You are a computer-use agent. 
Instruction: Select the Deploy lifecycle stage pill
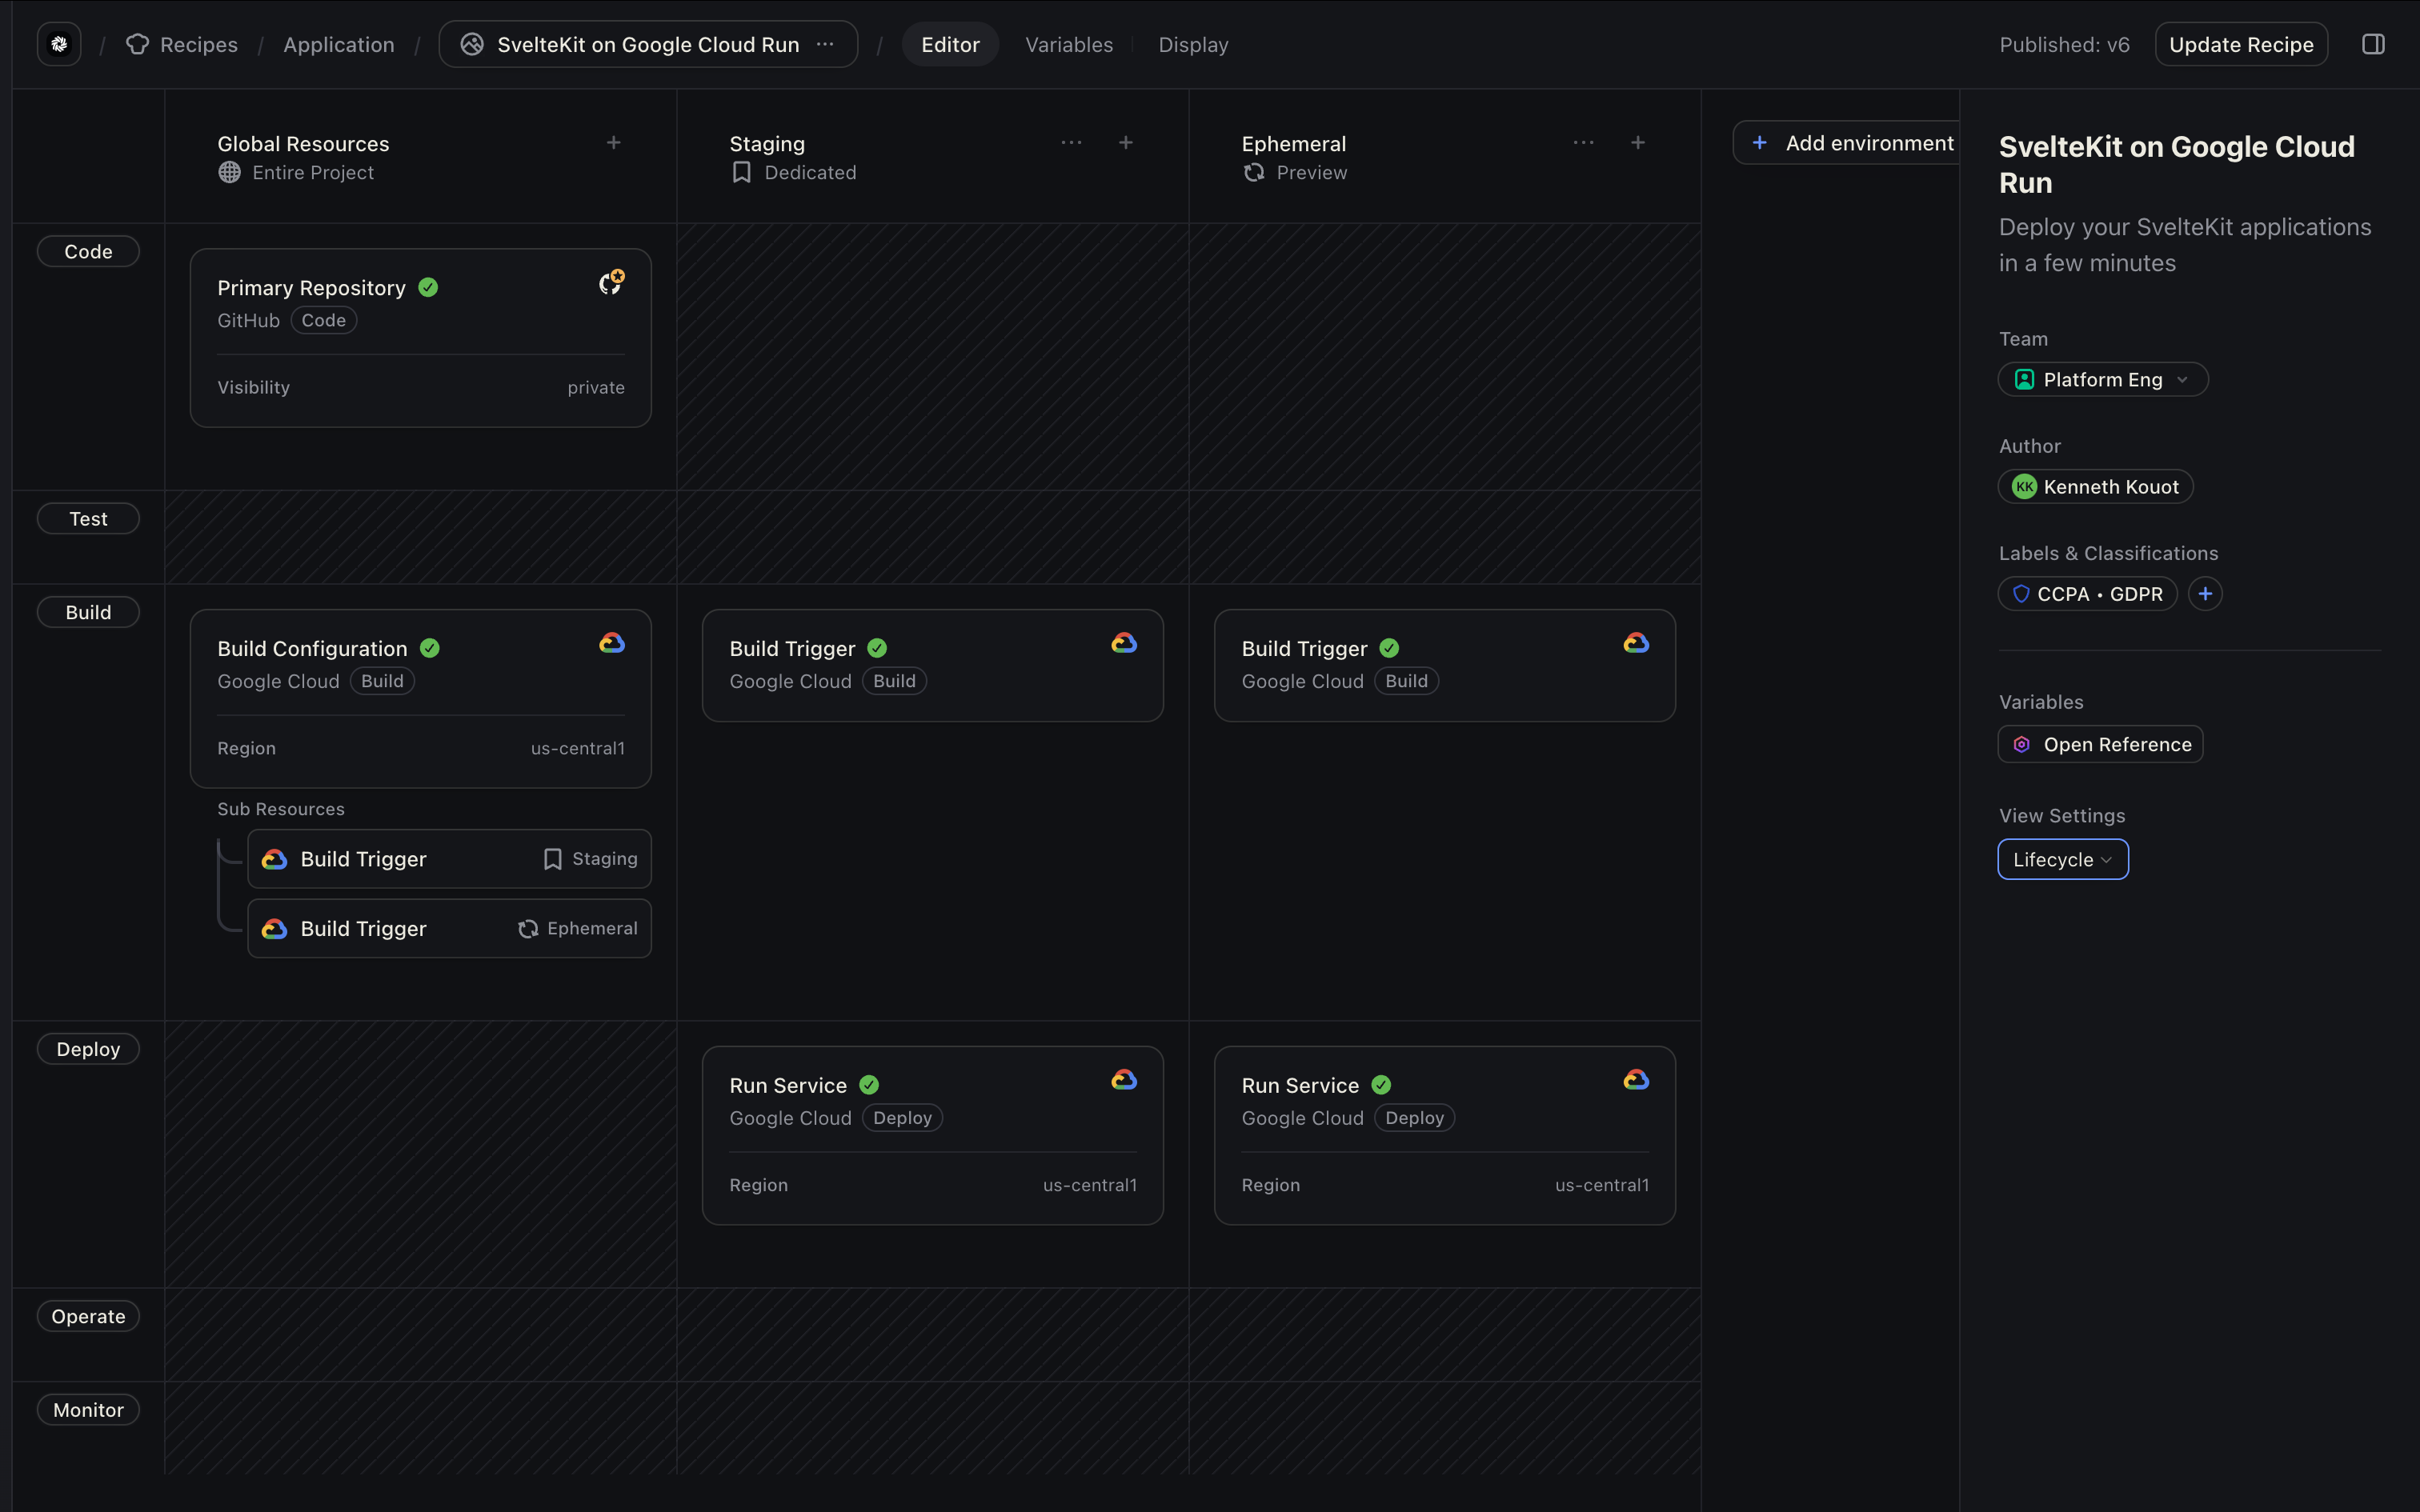[88, 1049]
